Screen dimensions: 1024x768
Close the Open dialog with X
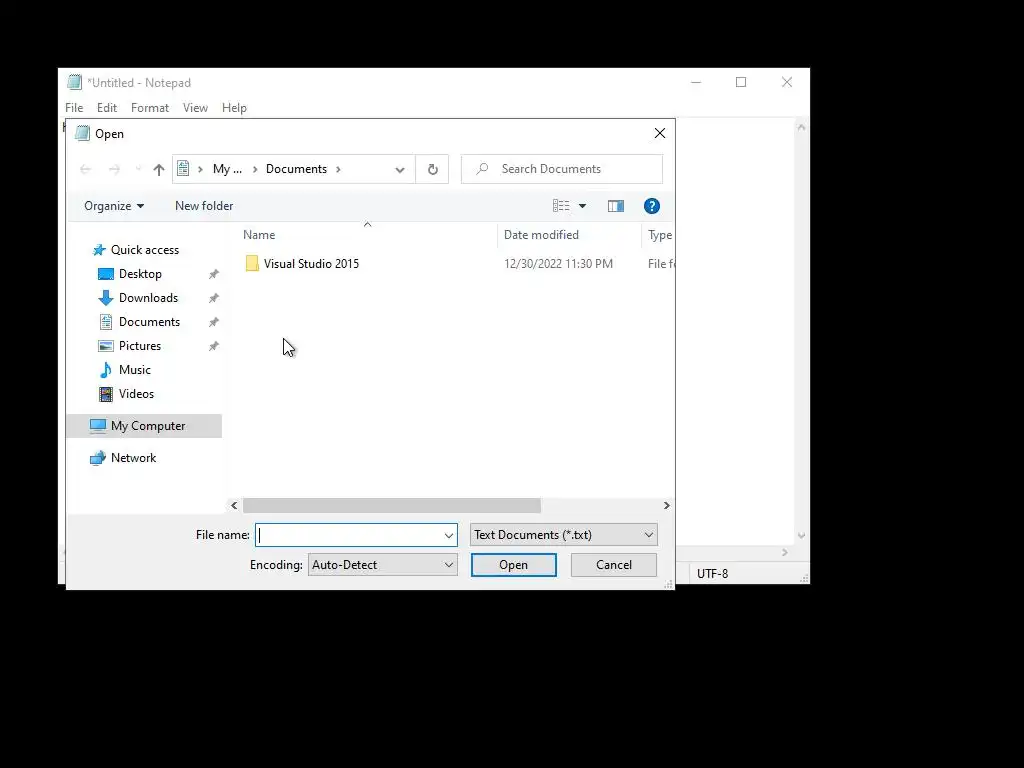[660, 133]
